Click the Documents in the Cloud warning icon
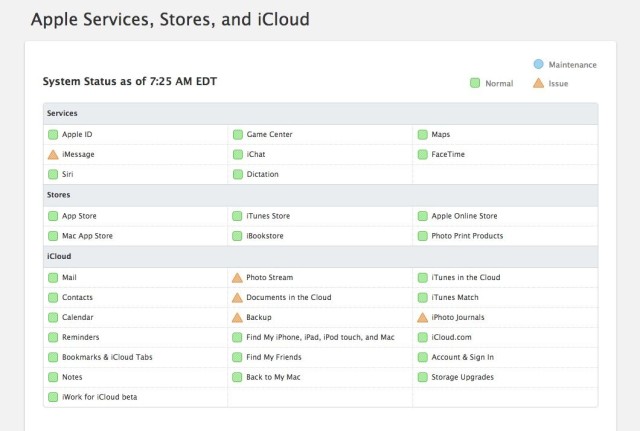640x431 pixels. tap(237, 297)
